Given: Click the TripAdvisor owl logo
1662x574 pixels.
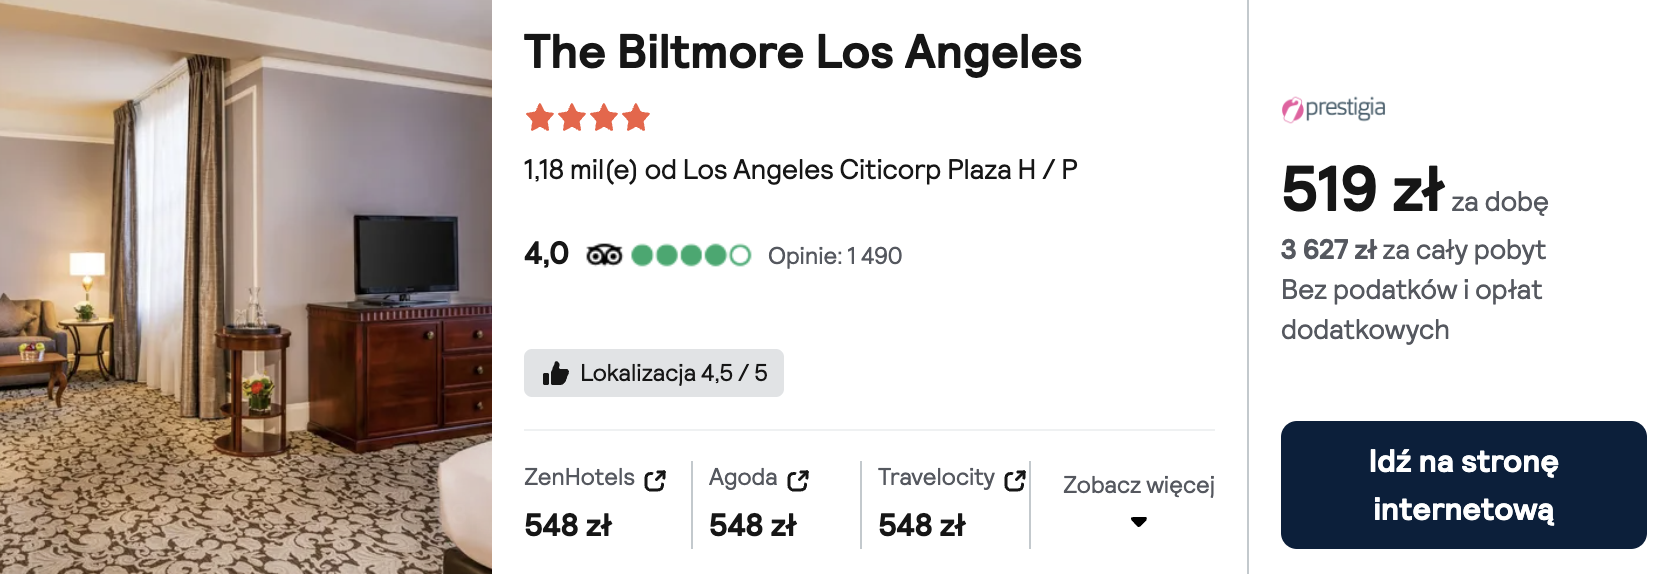Looking at the screenshot, I should [x=604, y=255].
